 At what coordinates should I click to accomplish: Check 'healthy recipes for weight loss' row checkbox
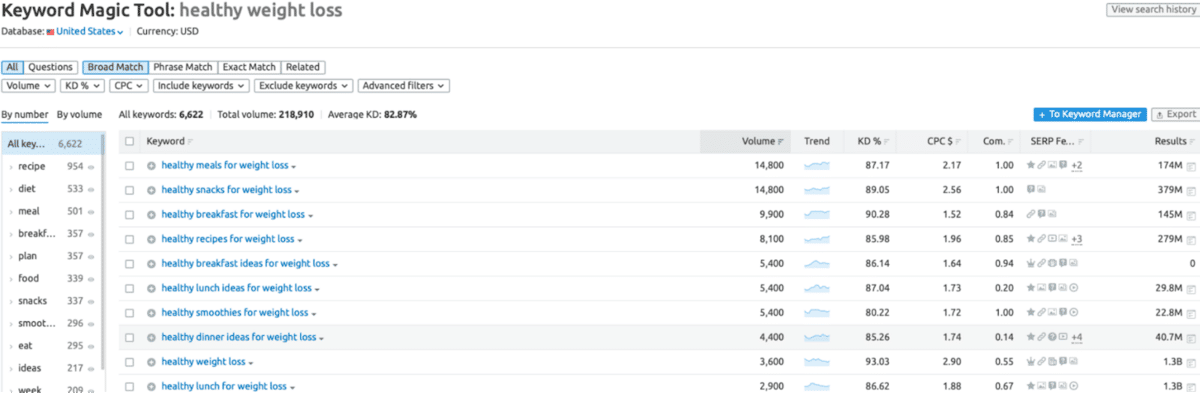[x=129, y=240]
